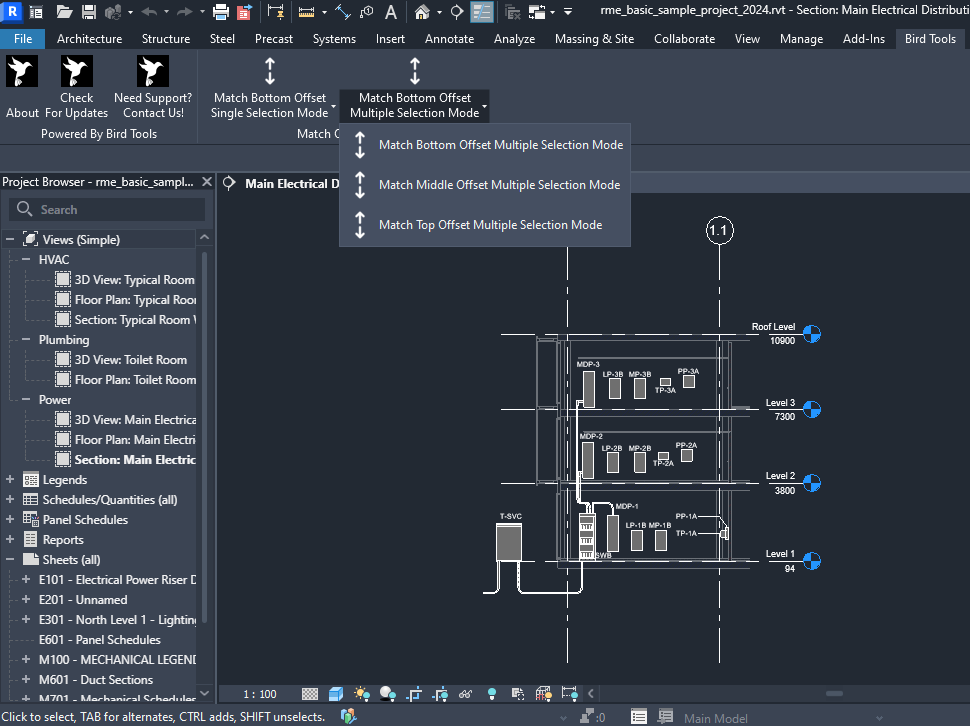Viewport: 970px width, 726px height.
Task: Open a project with the folder icon
Action: click(x=64, y=12)
